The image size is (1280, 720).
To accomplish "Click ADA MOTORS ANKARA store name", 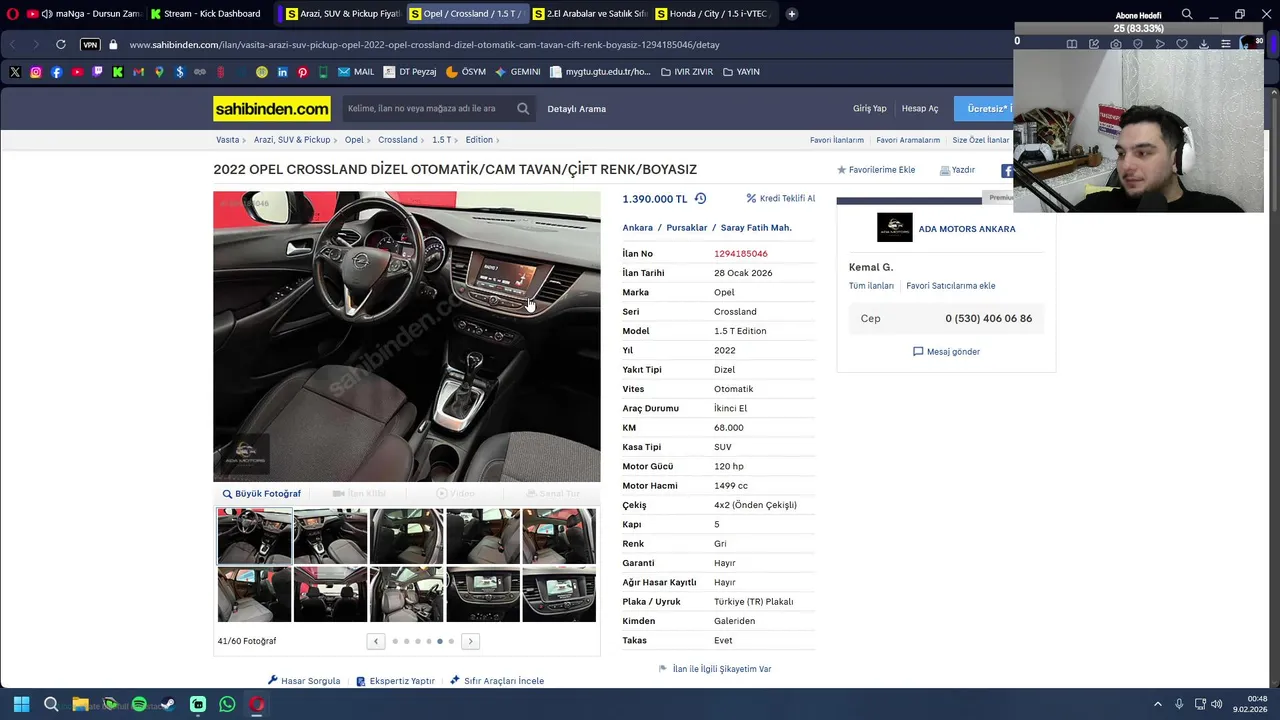I will [967, 229].
